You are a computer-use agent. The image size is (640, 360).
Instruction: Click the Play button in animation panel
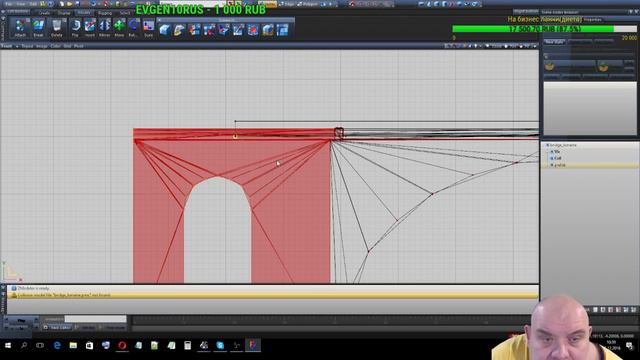[x=21, y=320]
